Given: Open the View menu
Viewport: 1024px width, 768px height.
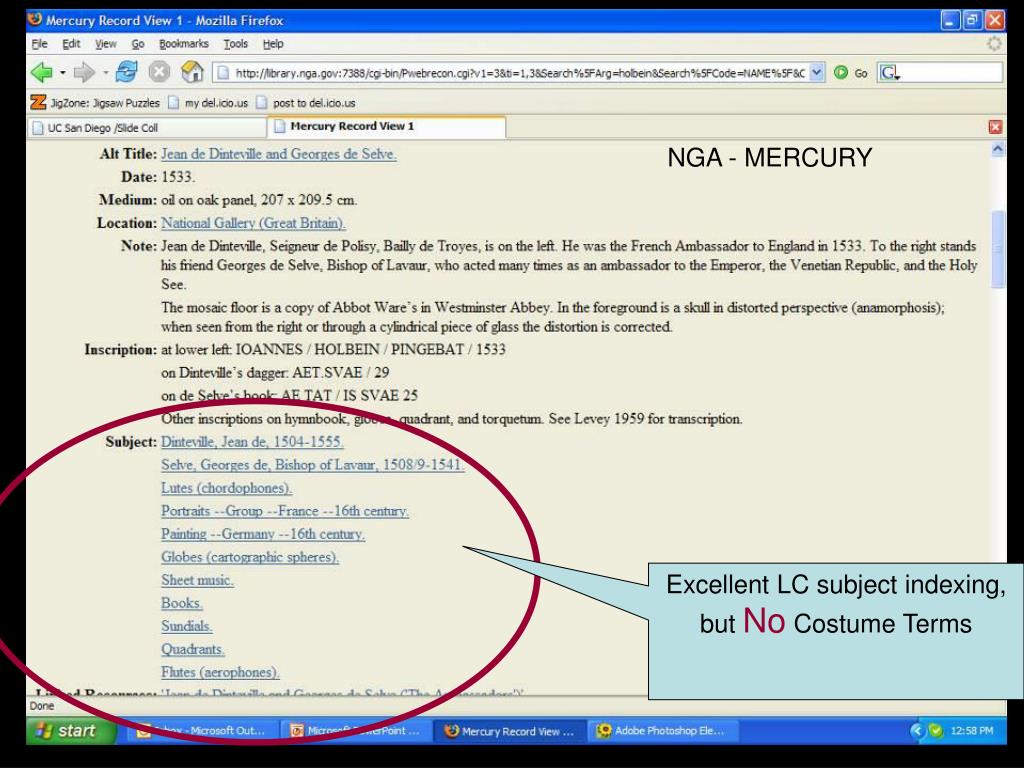Looking at the screenshot, I should tap(106, 44).
